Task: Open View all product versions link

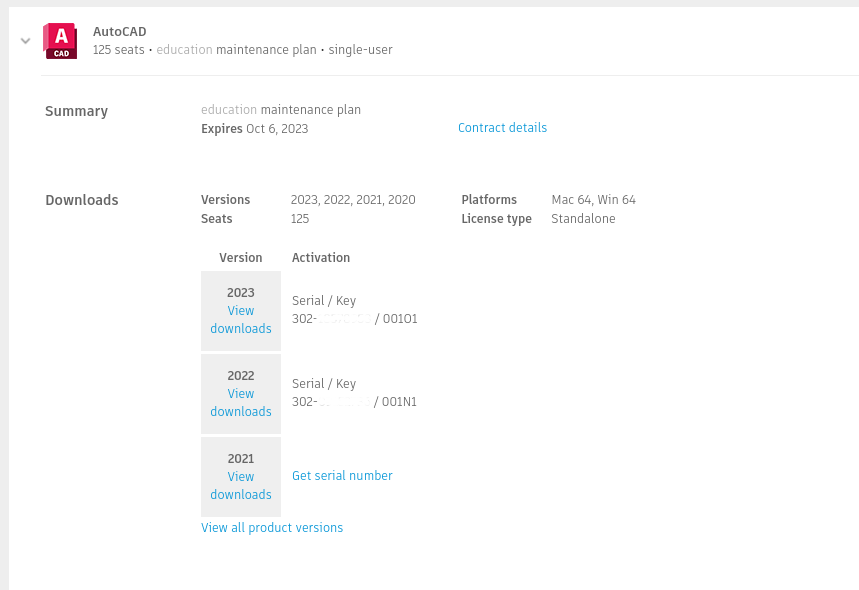Action: pos(272,528)
